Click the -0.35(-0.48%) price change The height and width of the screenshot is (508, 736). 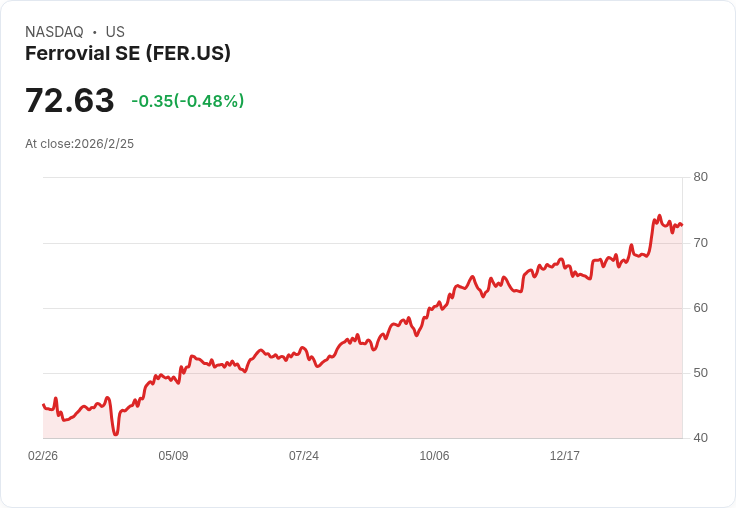tap(188, 101)
